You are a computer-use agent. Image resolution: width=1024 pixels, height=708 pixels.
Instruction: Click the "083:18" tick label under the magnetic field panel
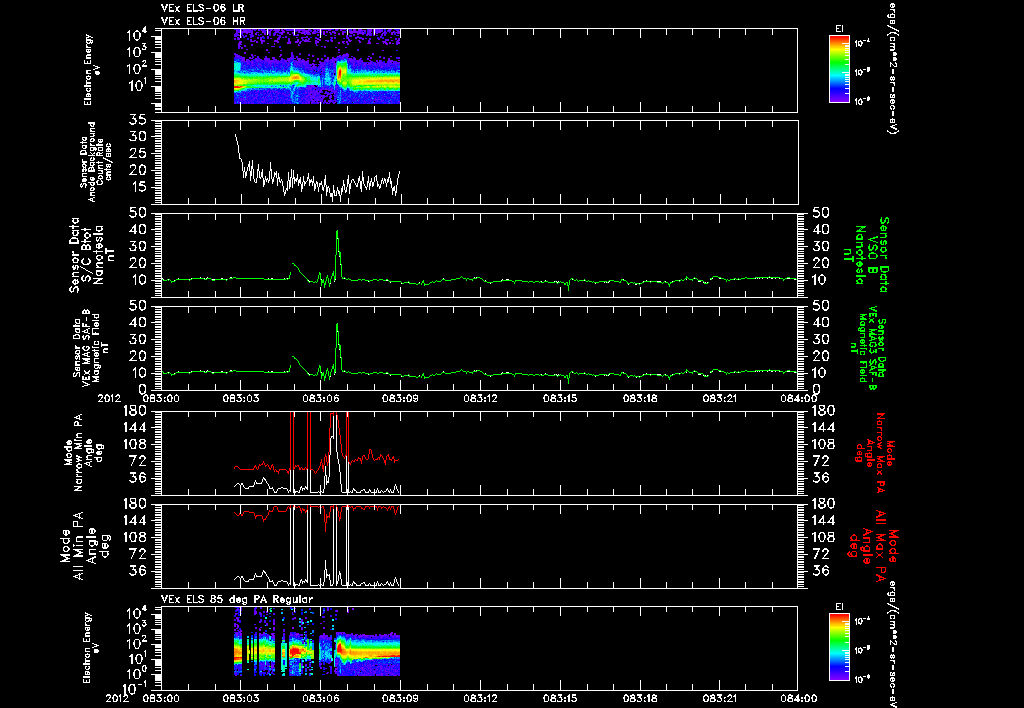pos(640,398)
